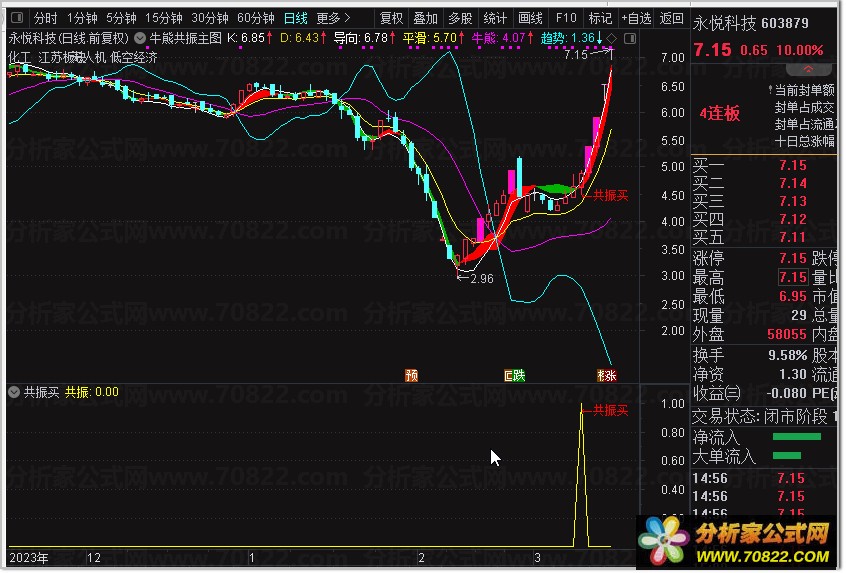Click the 牛熊共振主图 indicator name
This screenshot has height=573, width=846.
click(186, 38)
